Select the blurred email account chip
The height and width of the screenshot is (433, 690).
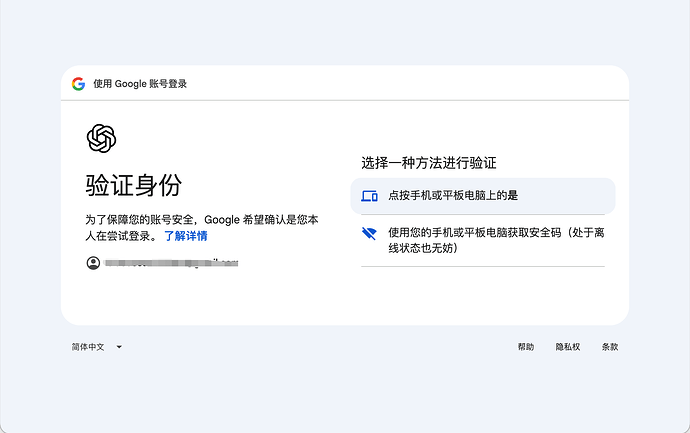point(162,263)
